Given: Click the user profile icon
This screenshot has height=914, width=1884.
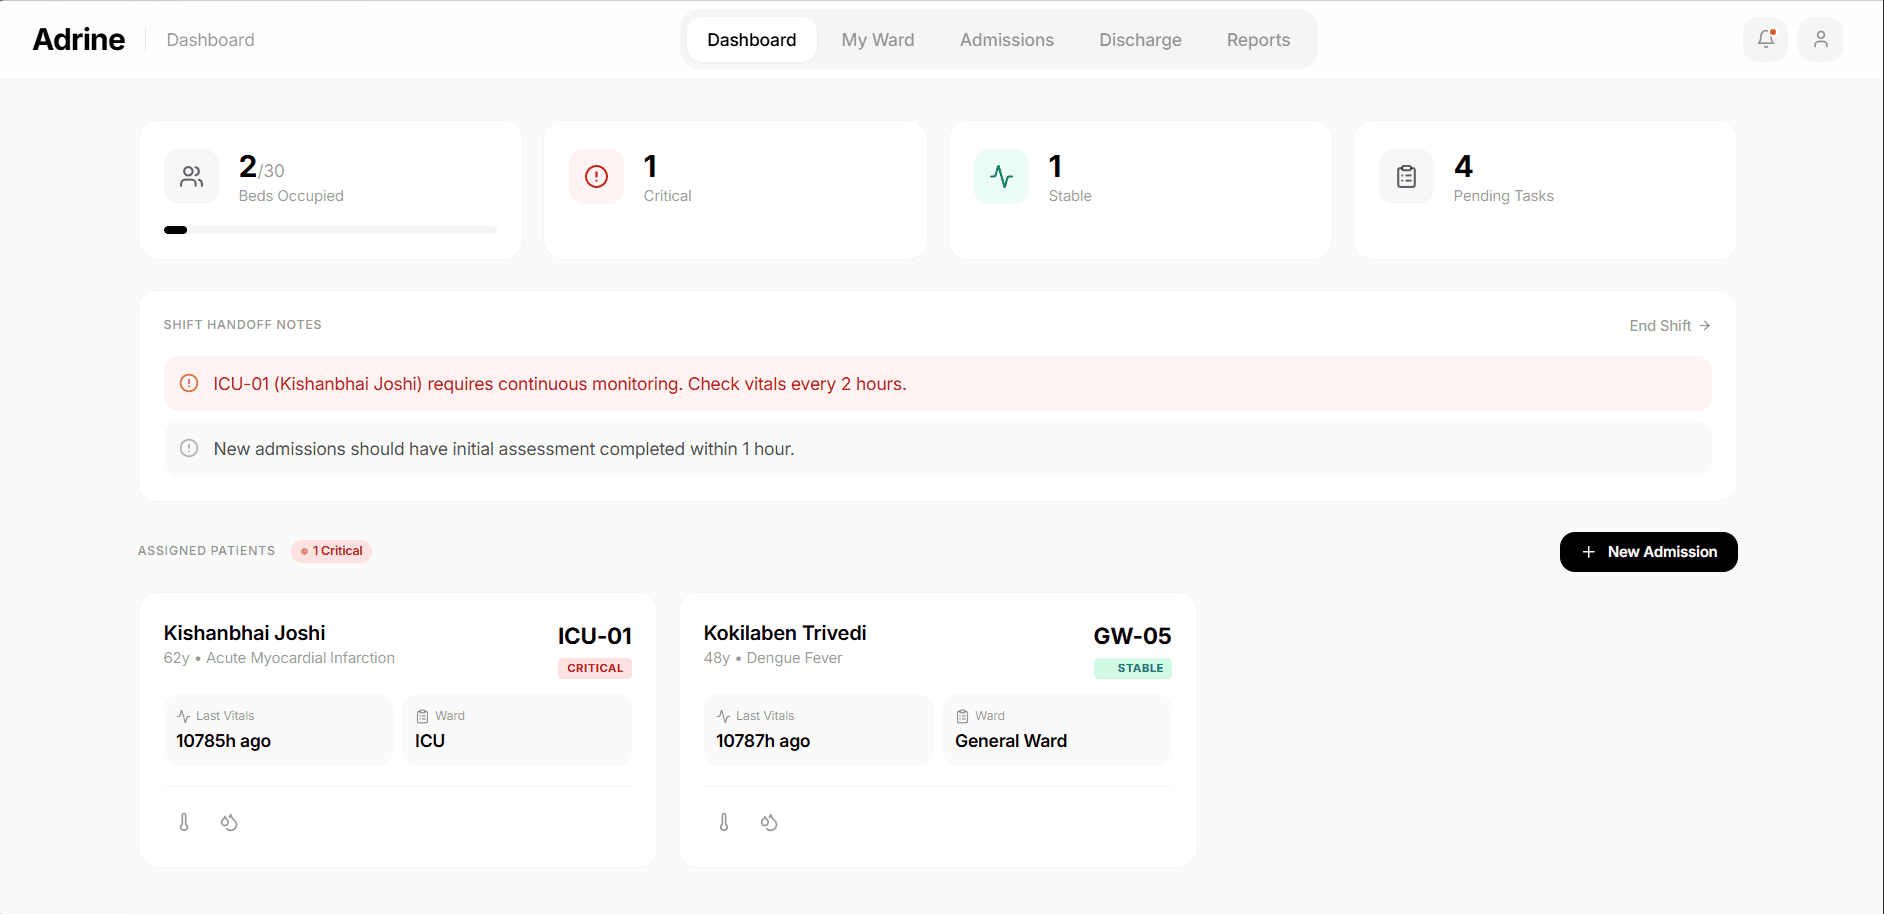Looking at the screenshot, I should [1821, 39].
